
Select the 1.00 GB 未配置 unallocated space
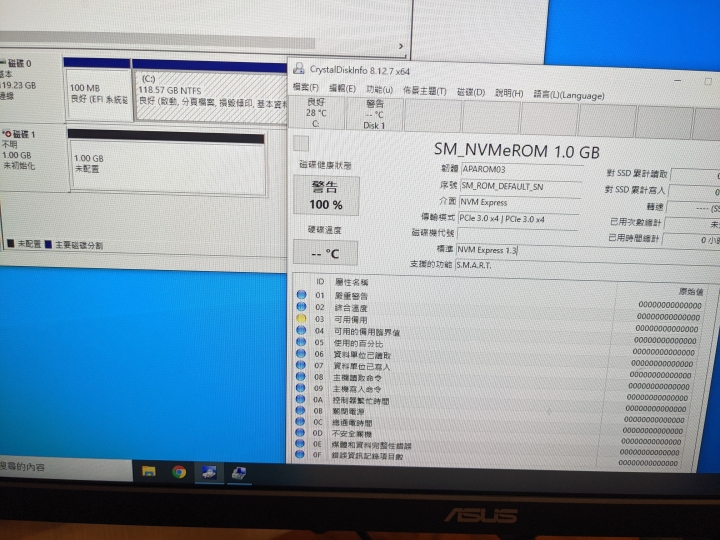[168, 168]
